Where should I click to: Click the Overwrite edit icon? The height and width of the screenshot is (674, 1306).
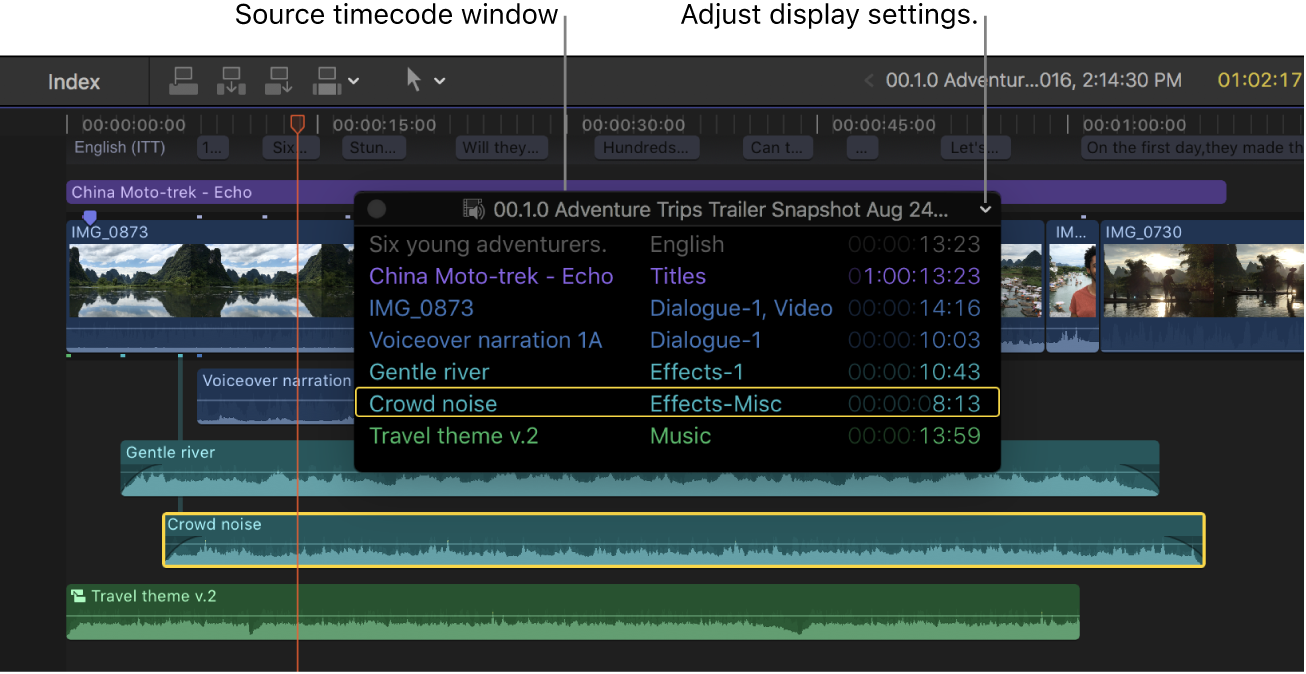click(325, 80)
